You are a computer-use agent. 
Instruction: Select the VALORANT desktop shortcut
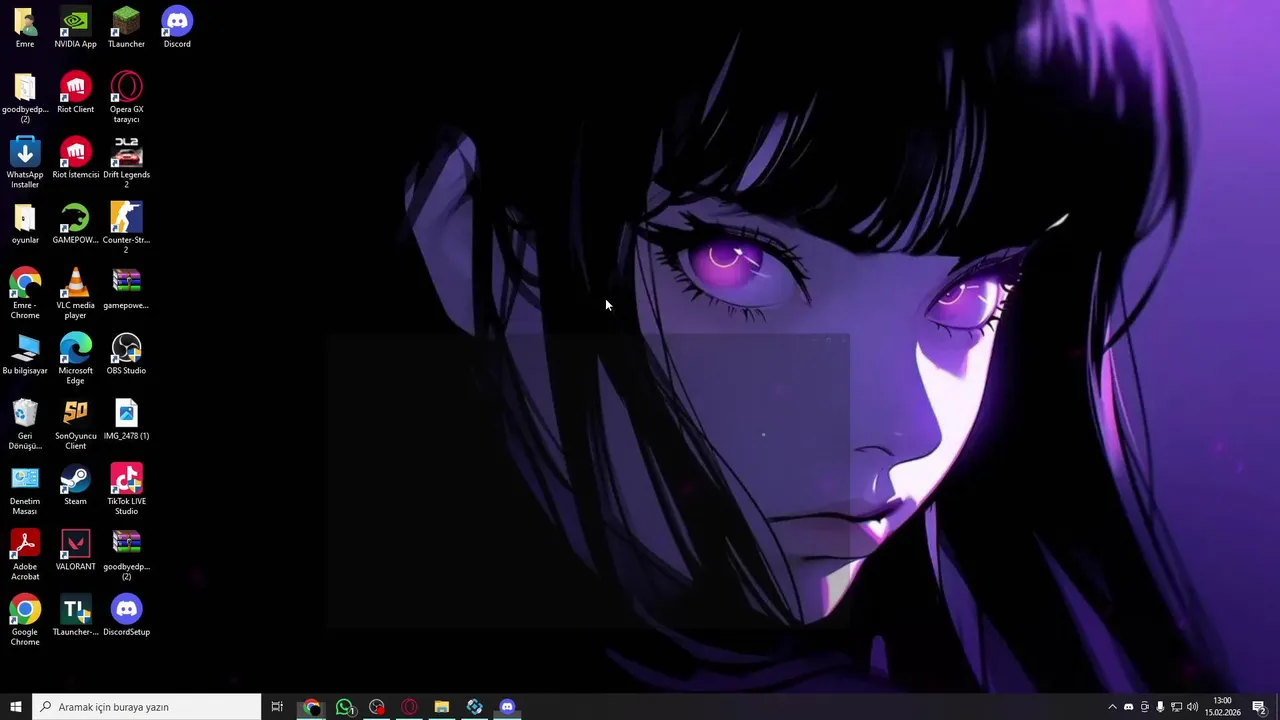[75, 550]
